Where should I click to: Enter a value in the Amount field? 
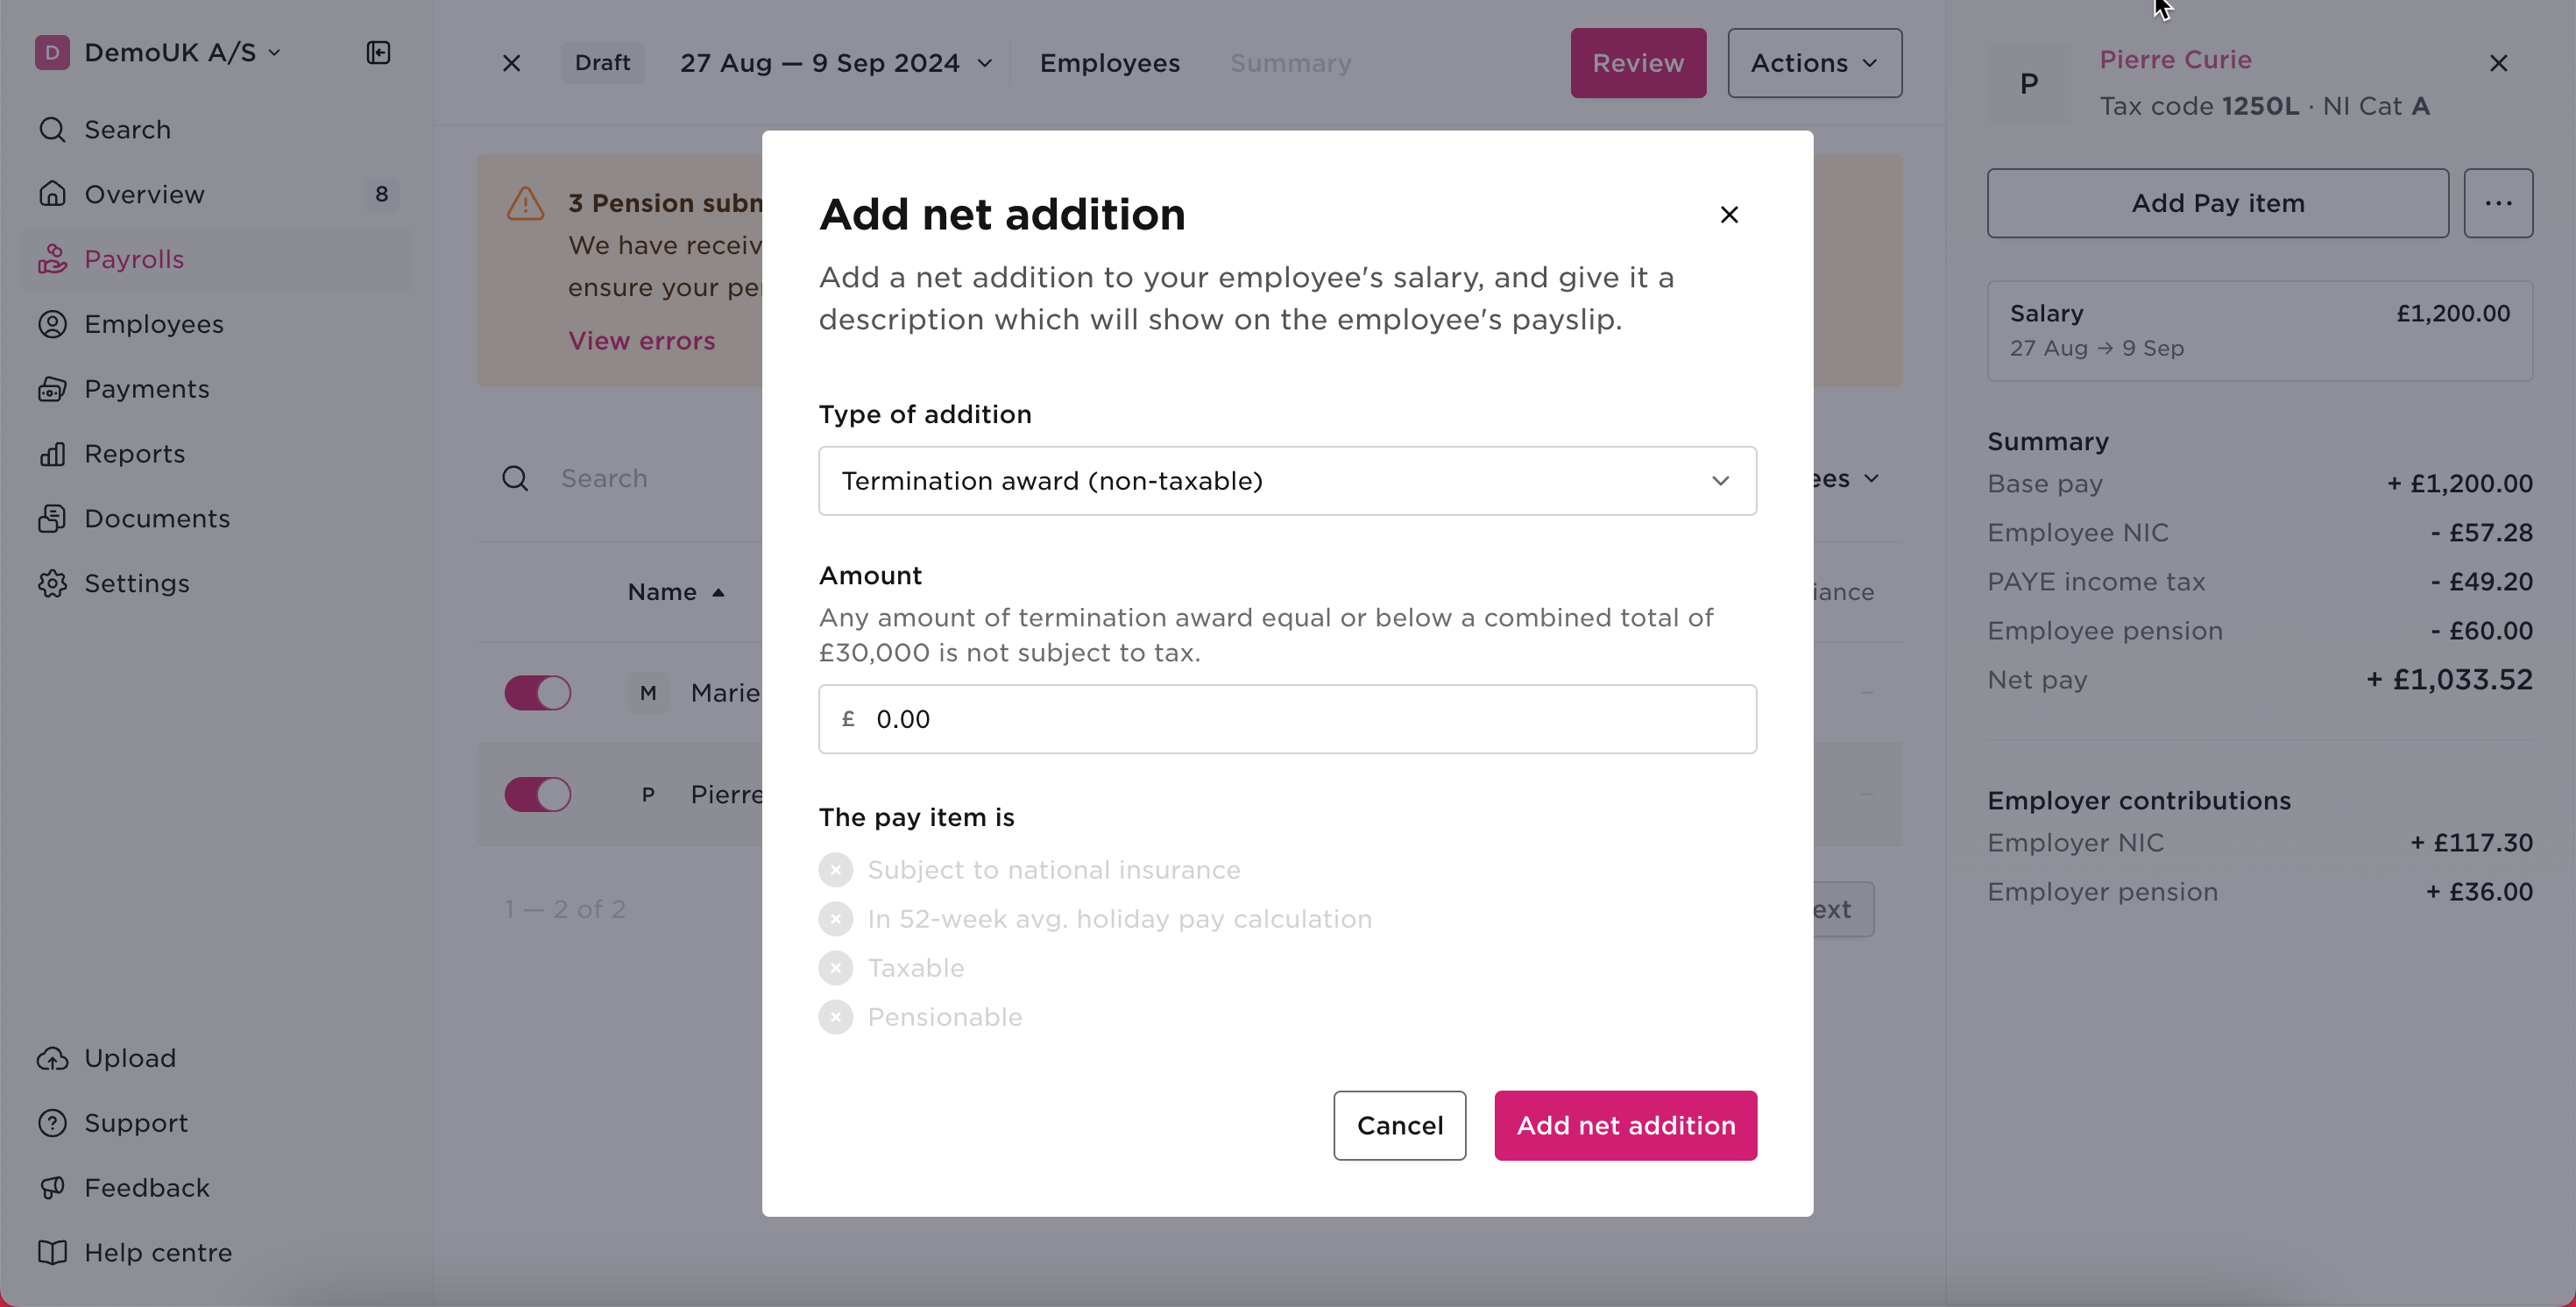tap(1287, 718)
